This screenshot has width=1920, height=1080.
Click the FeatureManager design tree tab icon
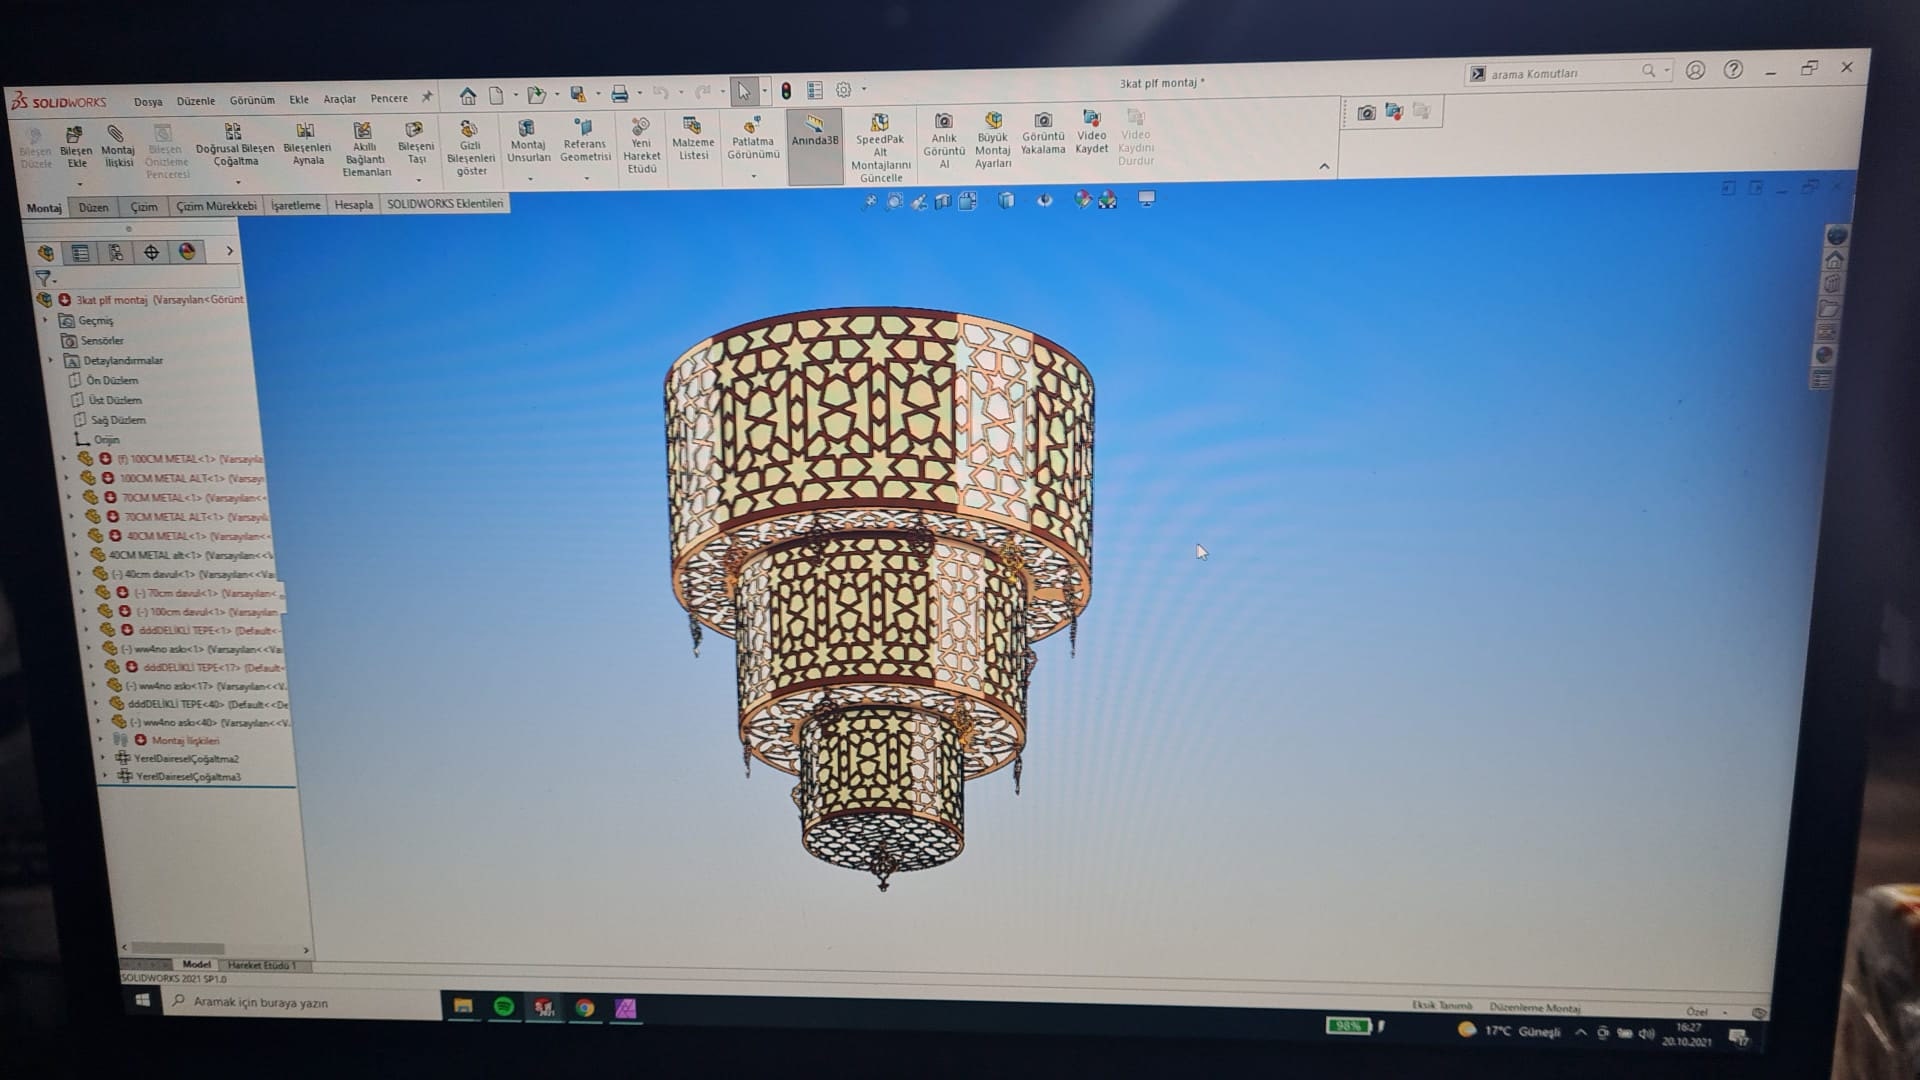[x=45, y=253]
